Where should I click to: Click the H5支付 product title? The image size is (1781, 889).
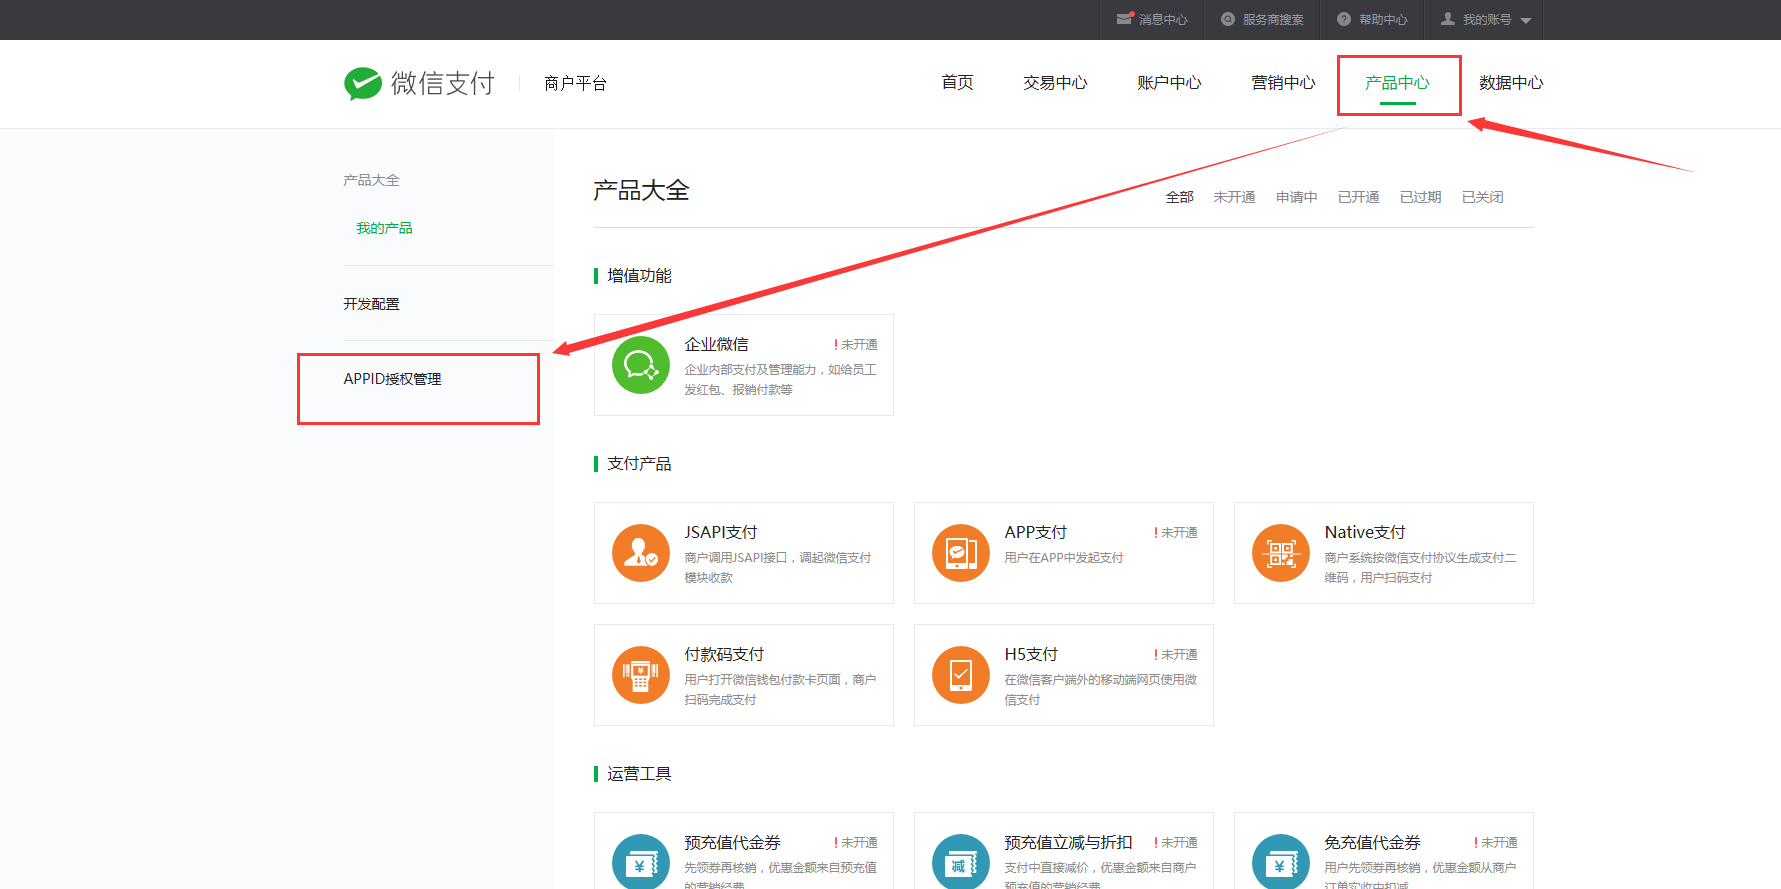(x=1031, y=654)
